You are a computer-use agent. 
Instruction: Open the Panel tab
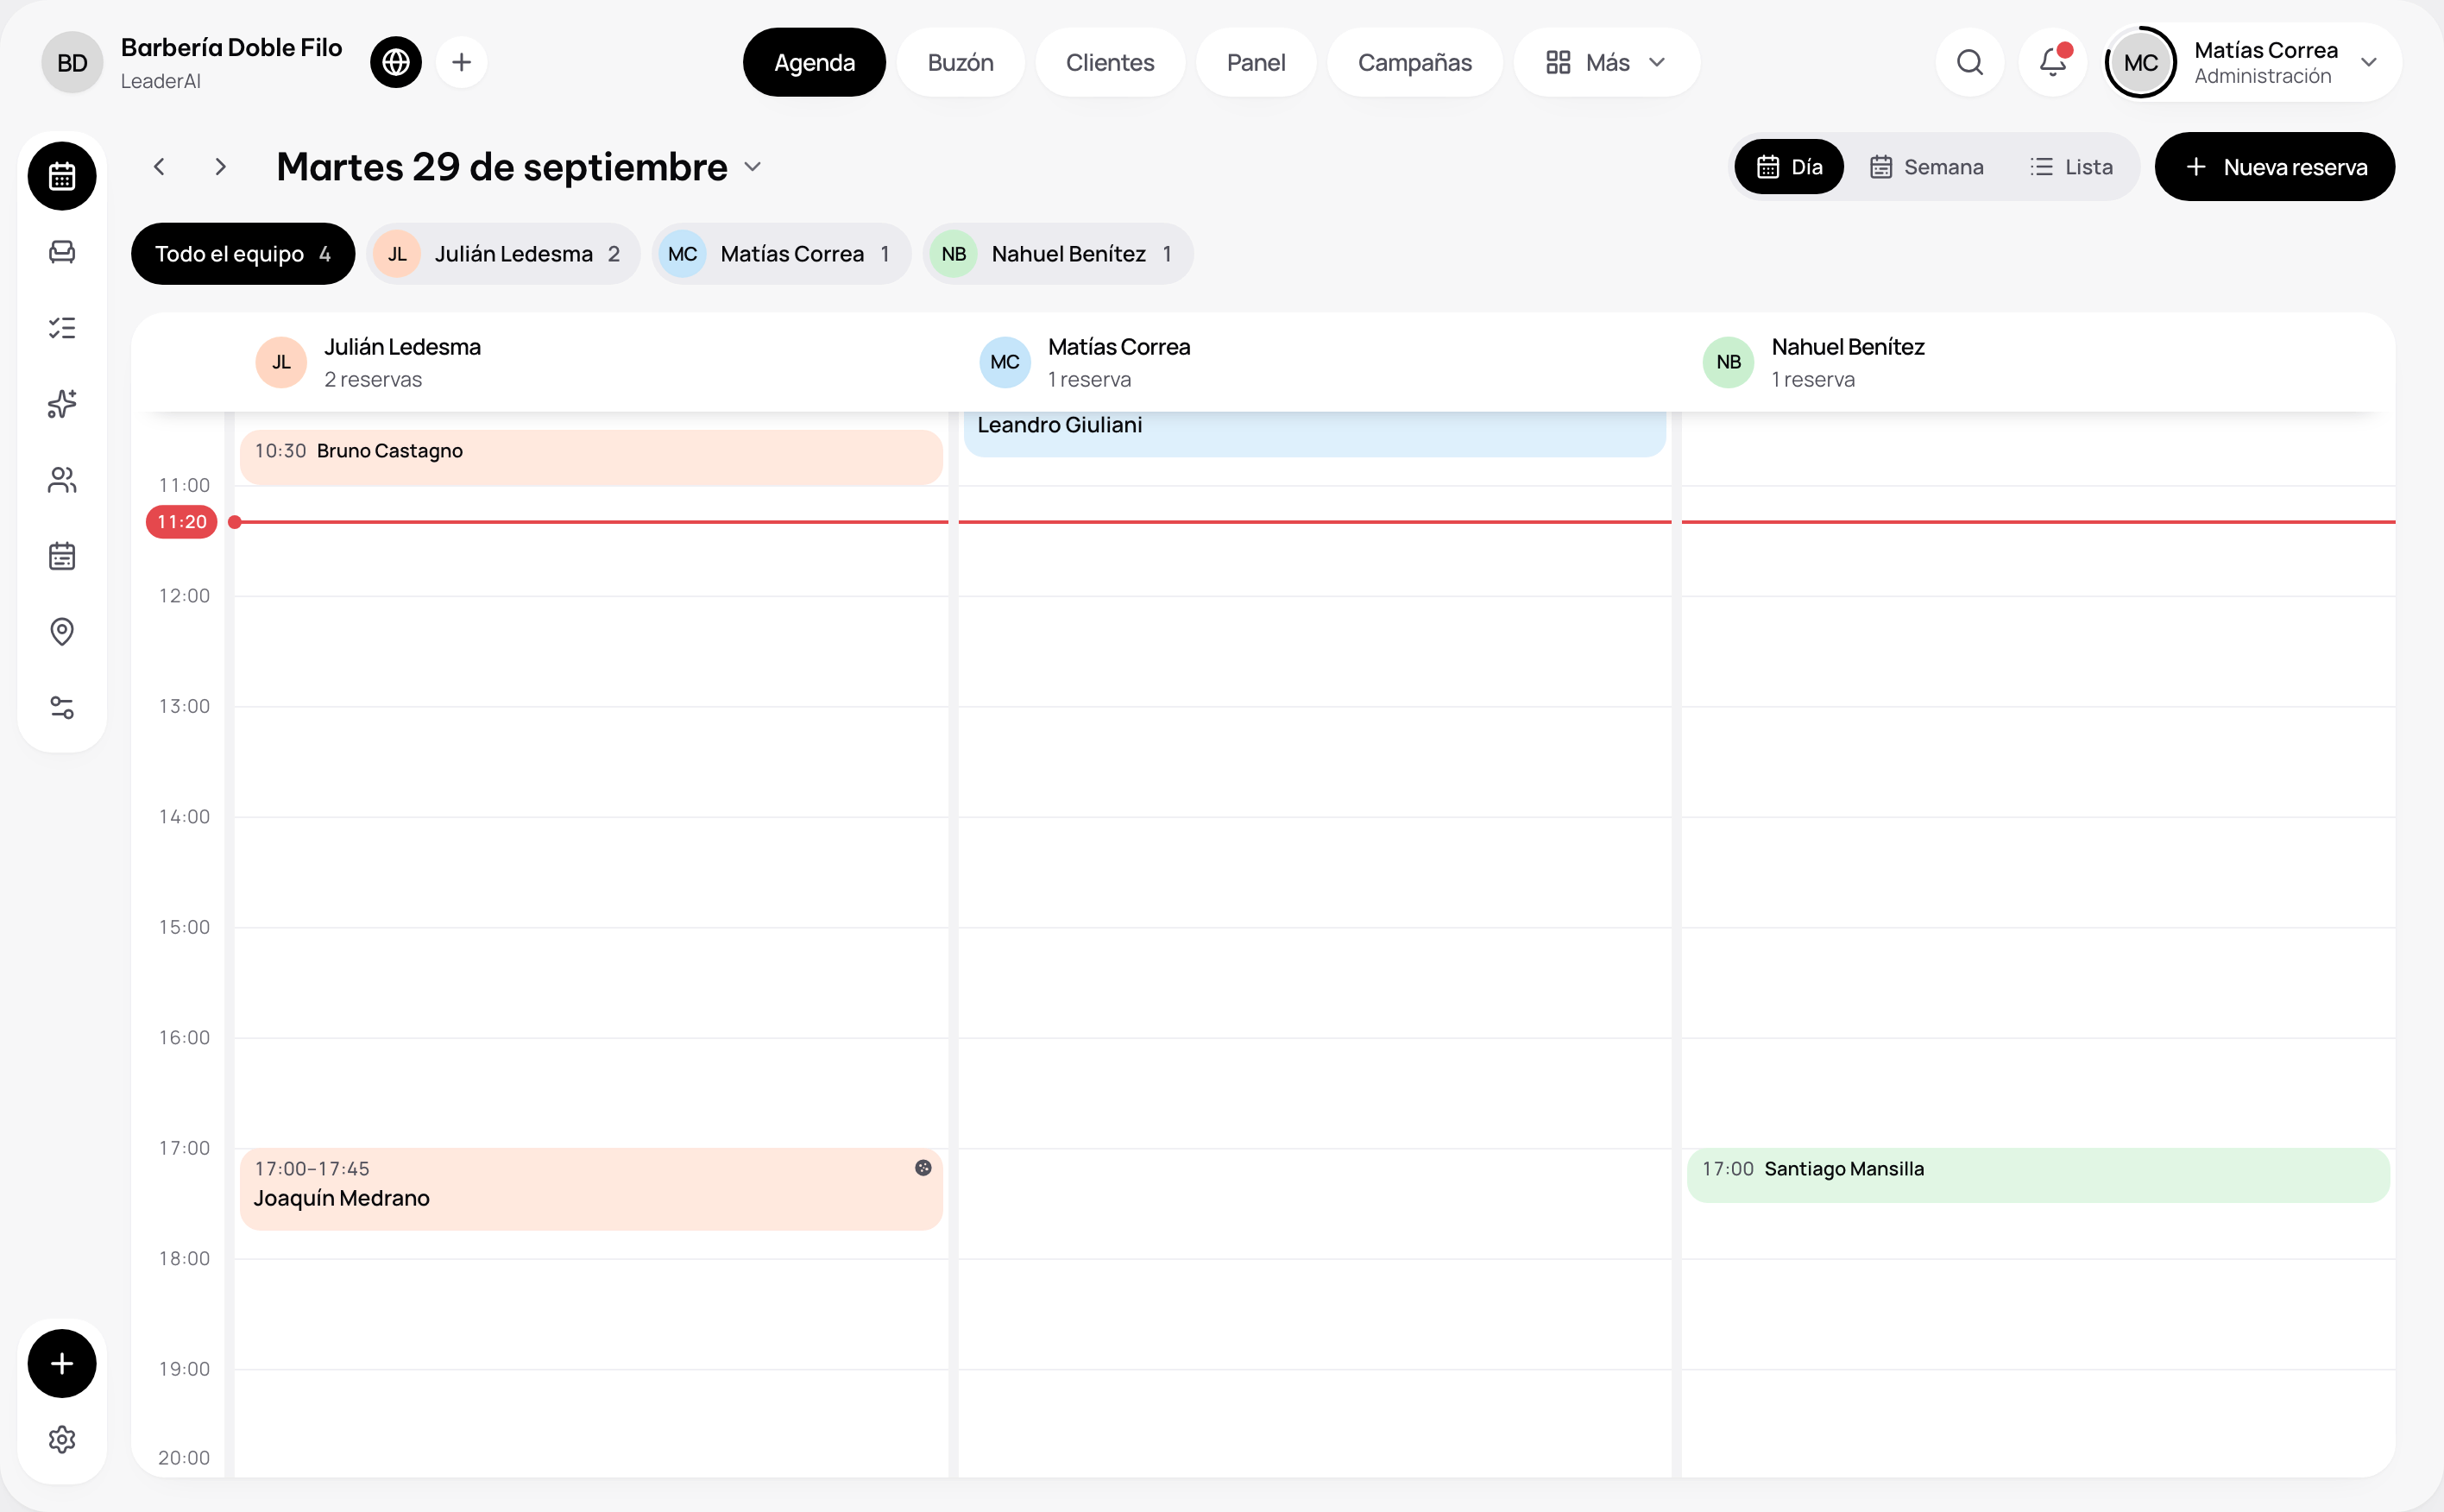click(x=1256, y=62)
